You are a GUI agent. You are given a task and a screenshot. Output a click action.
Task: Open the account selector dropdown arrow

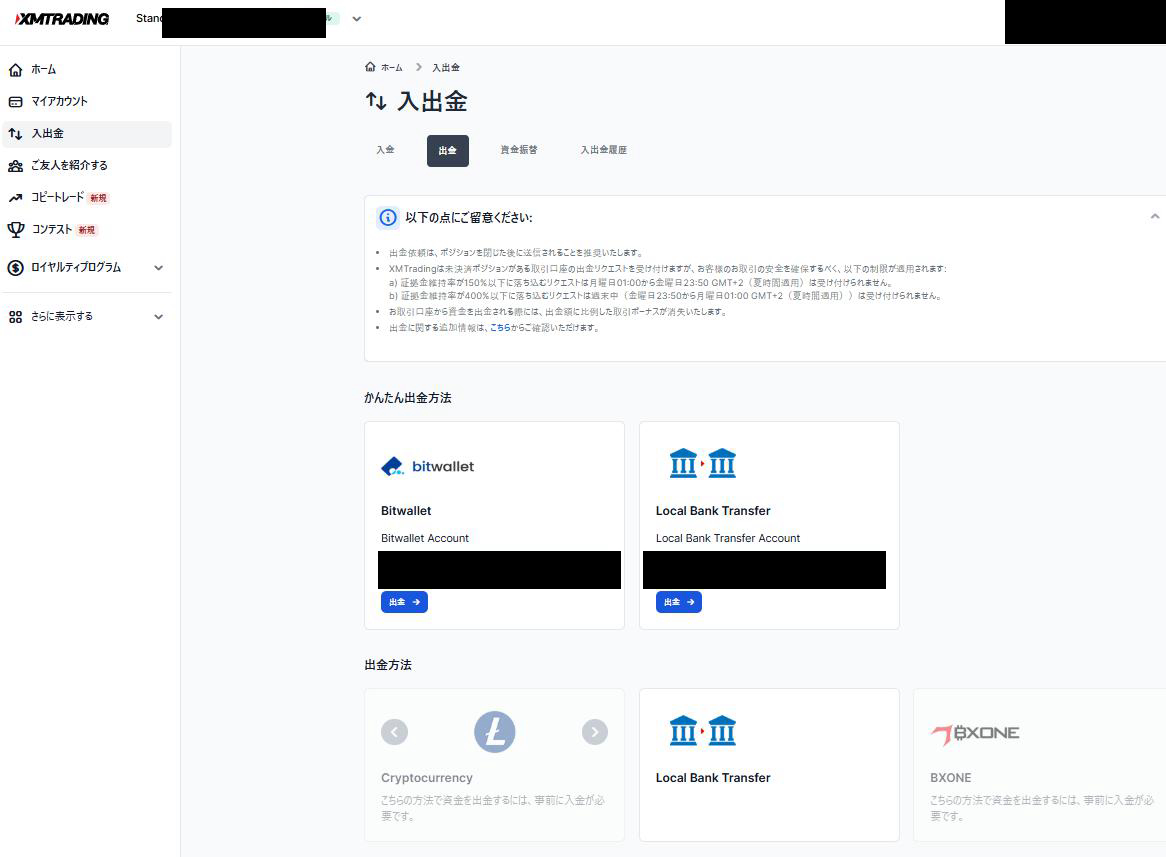click(x=357, y=19)
